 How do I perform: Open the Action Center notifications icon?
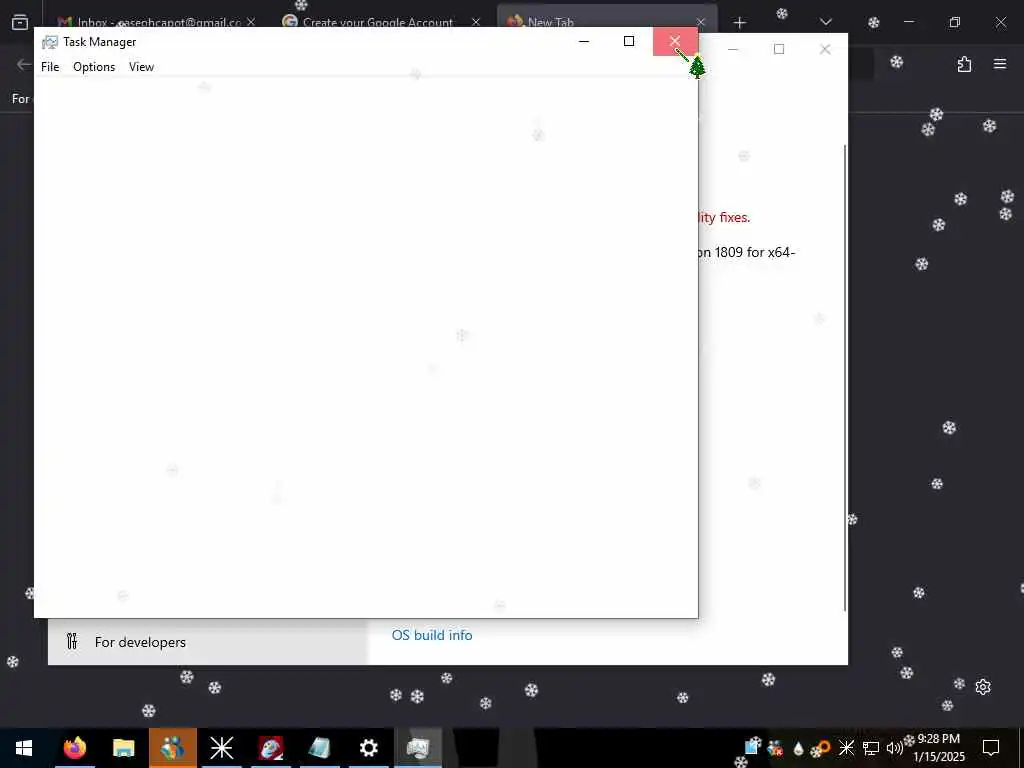point(991,748)
